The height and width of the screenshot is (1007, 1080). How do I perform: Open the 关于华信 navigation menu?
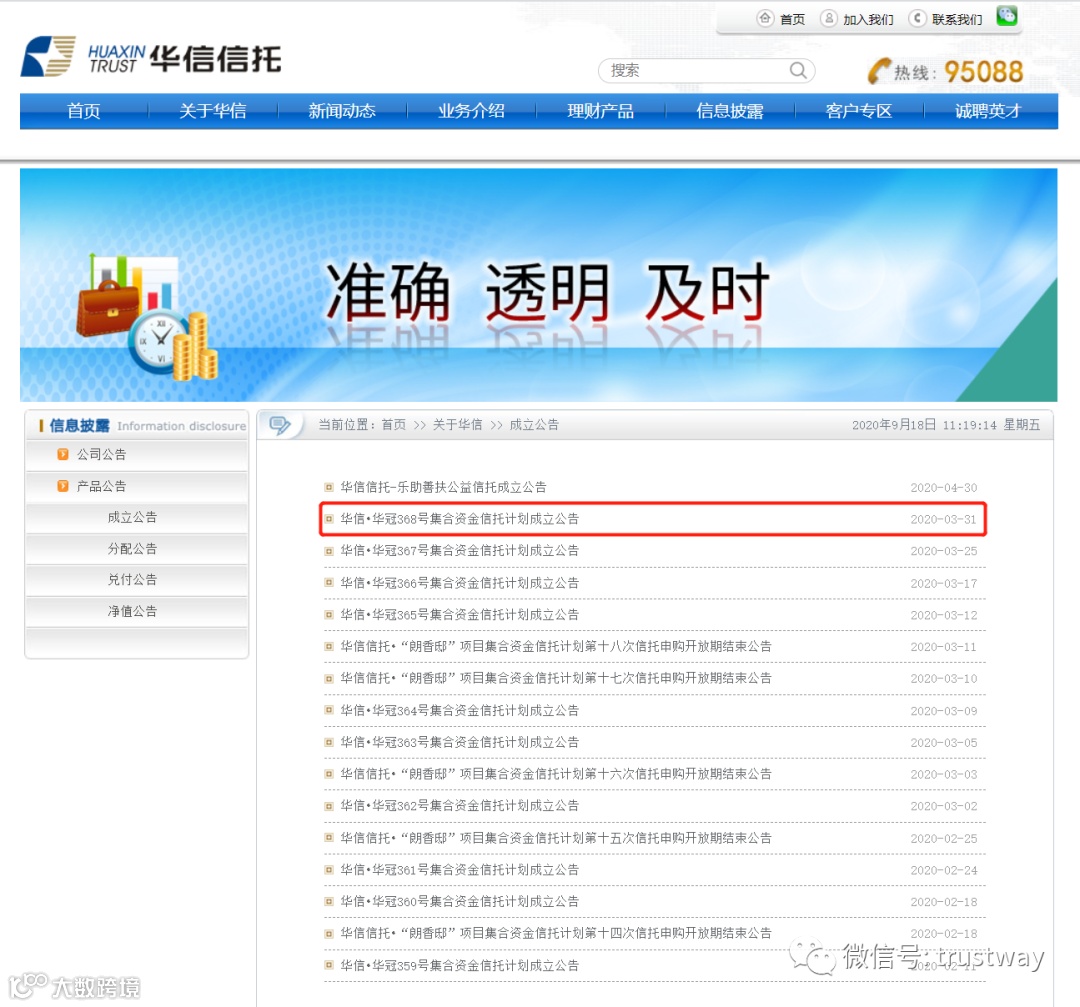click(x=213, y=111)
